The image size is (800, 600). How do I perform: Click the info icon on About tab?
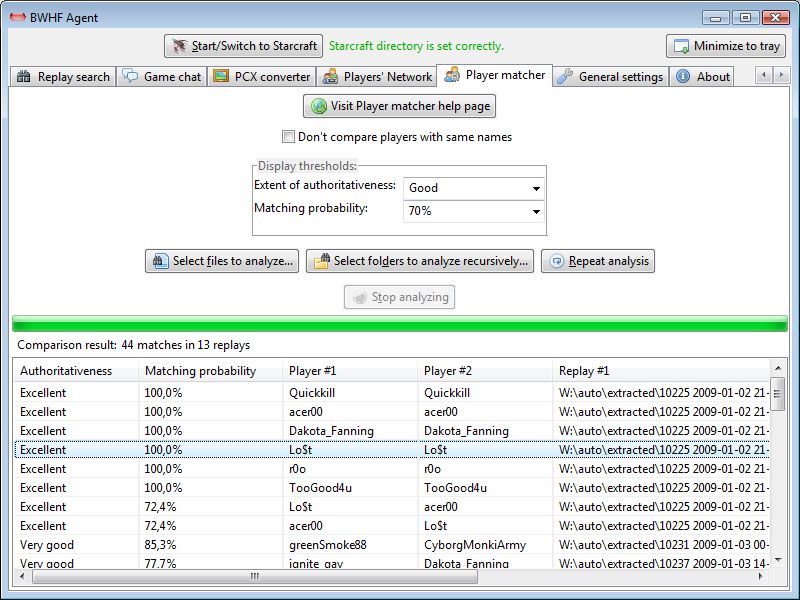point(683,77)
